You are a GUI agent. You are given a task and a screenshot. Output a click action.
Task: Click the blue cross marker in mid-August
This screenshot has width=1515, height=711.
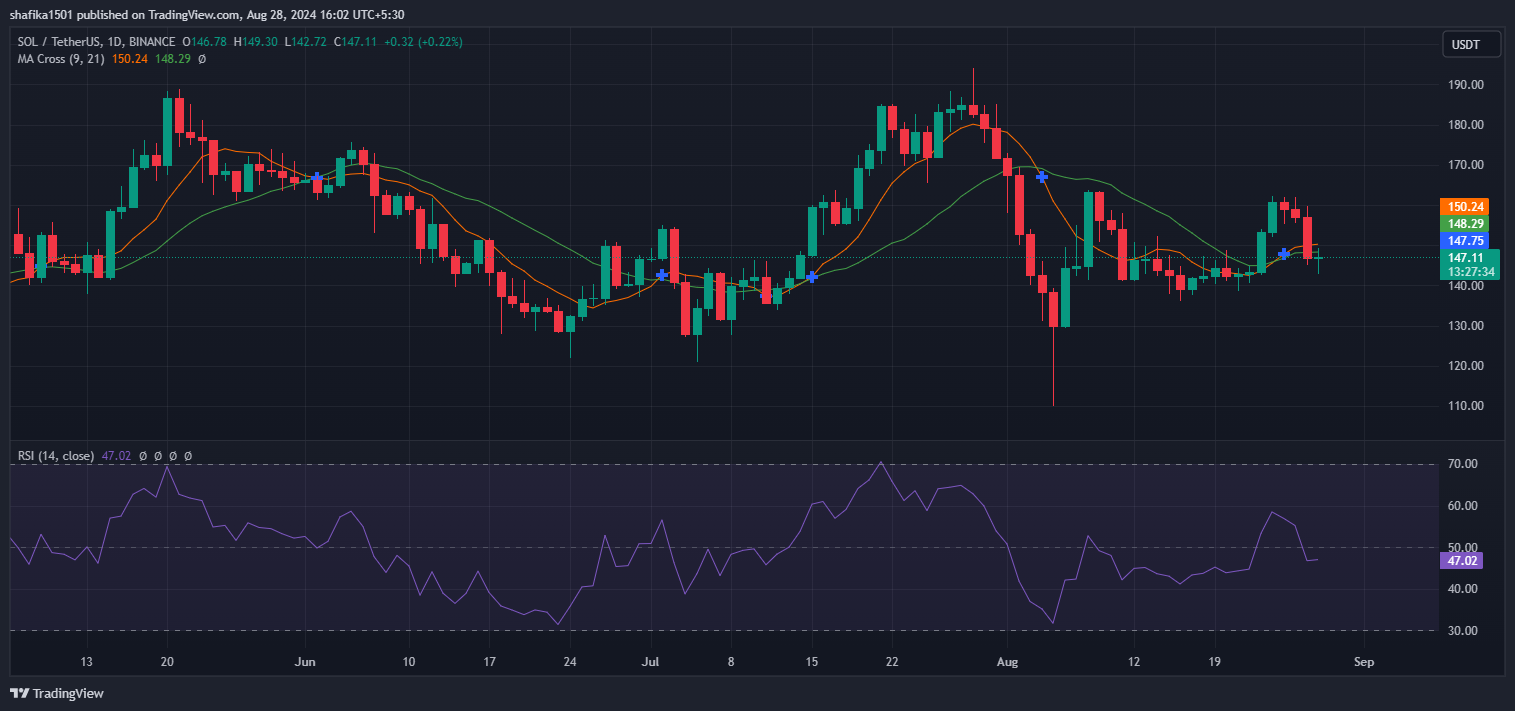click(x=1041, y=177)
